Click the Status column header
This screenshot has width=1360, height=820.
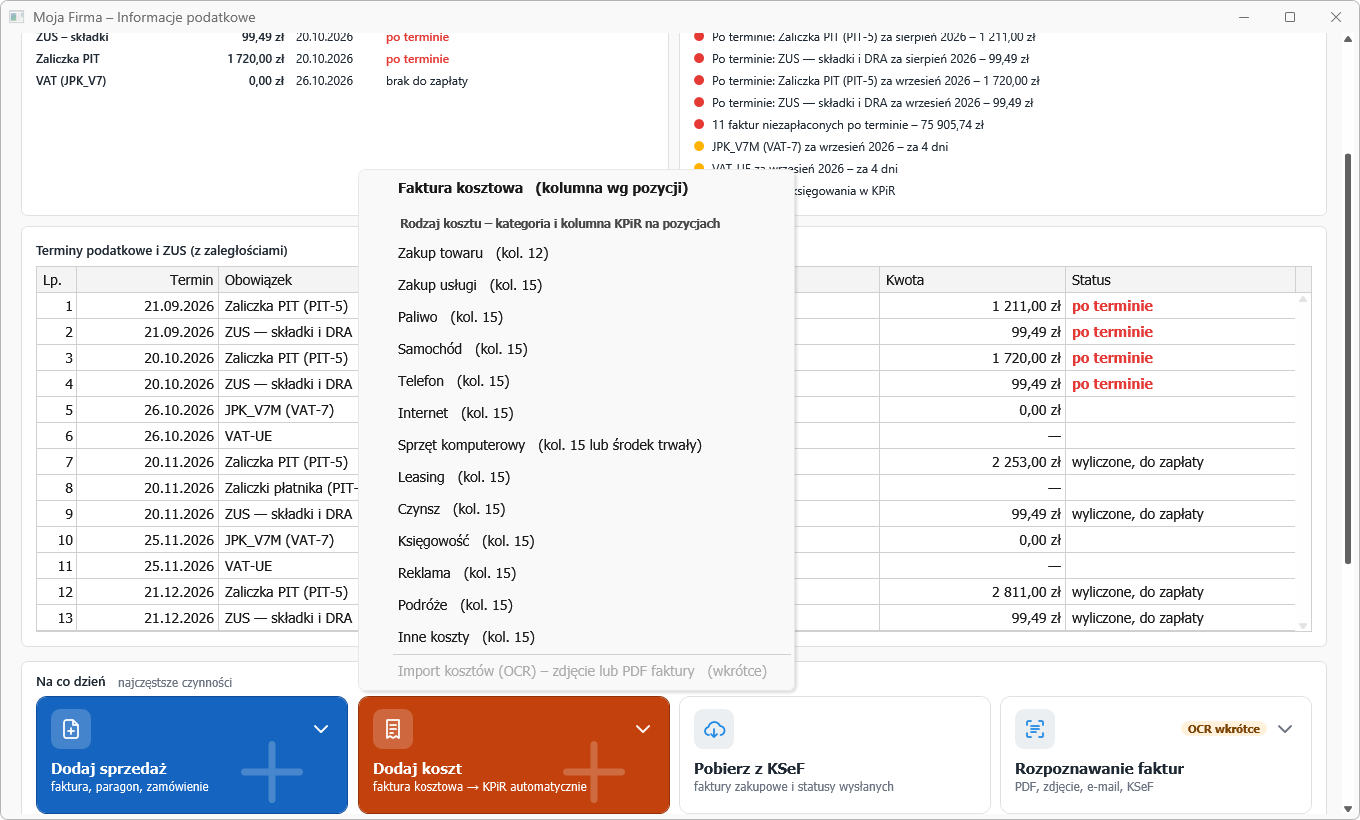tap(1180, 280)
